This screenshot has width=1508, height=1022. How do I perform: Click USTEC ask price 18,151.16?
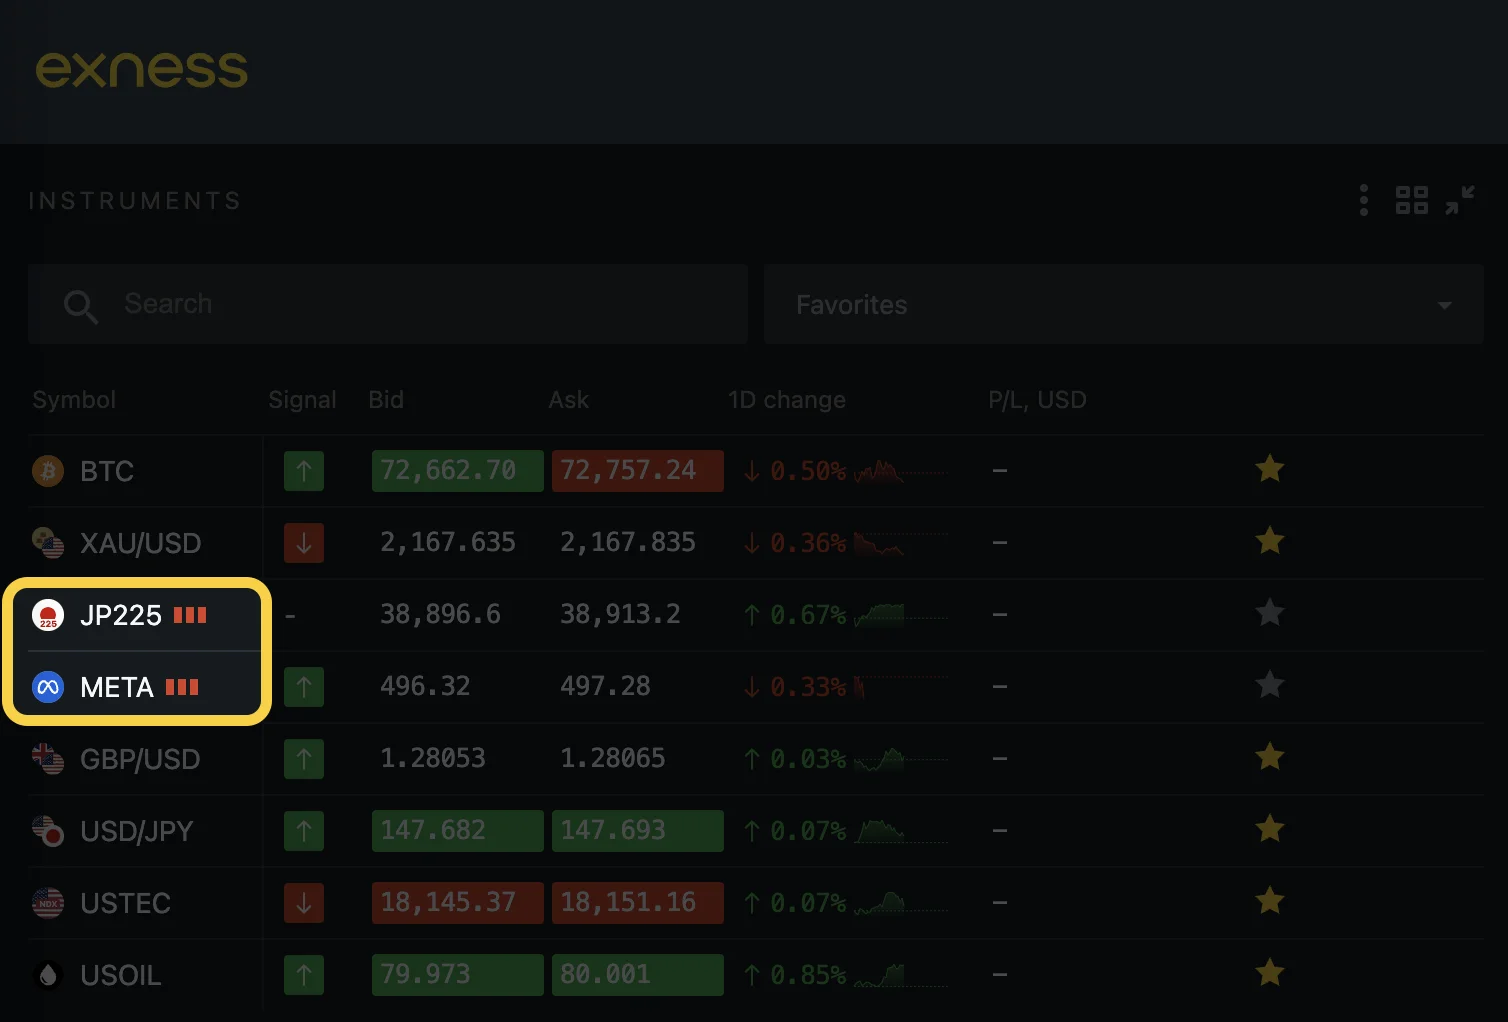coord(638,902)
